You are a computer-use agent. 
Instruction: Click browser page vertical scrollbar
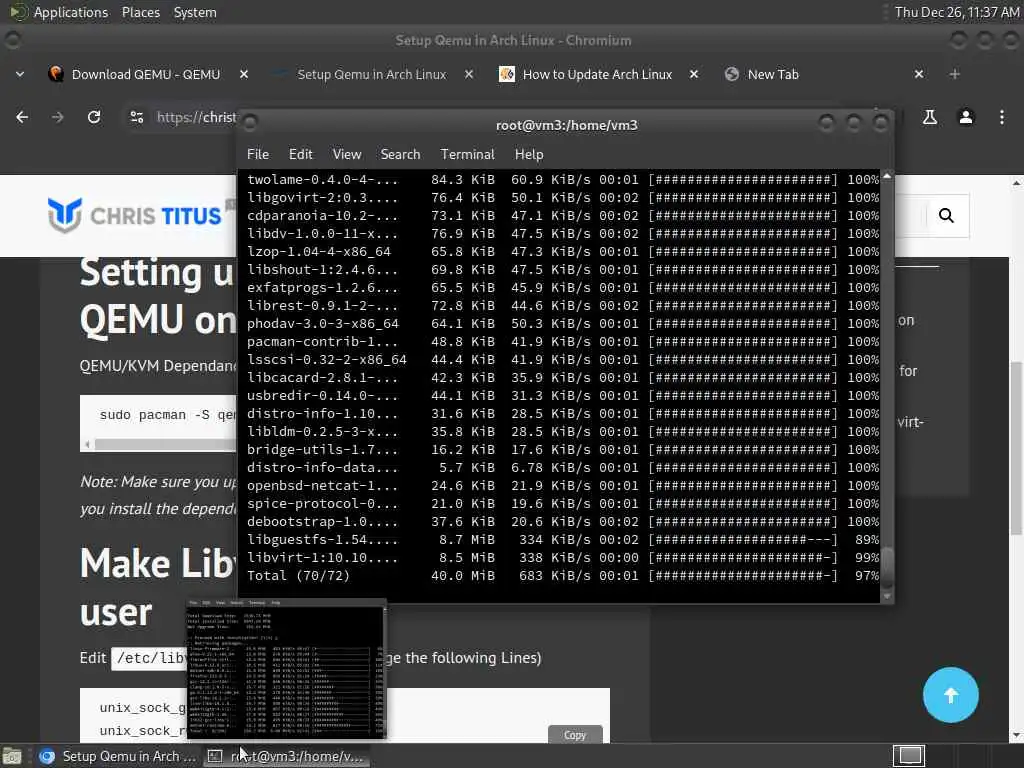click(1017, 447)
